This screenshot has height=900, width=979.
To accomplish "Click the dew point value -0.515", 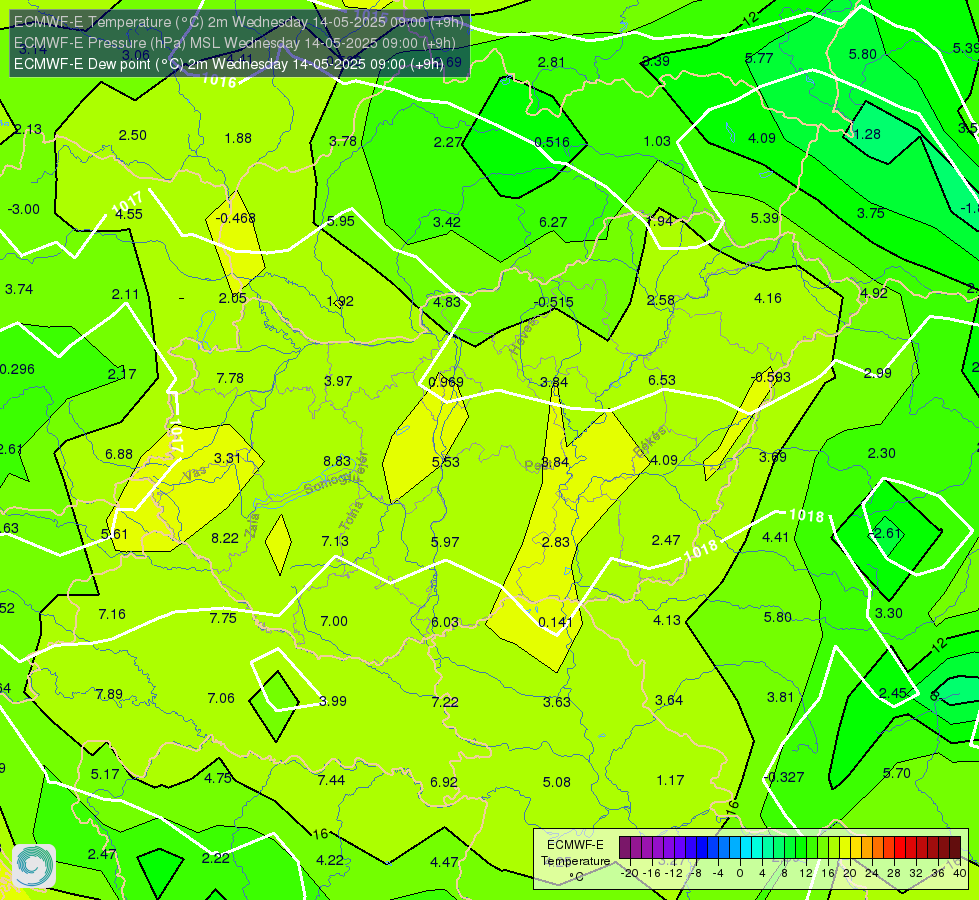I will [x=553, y=302].
